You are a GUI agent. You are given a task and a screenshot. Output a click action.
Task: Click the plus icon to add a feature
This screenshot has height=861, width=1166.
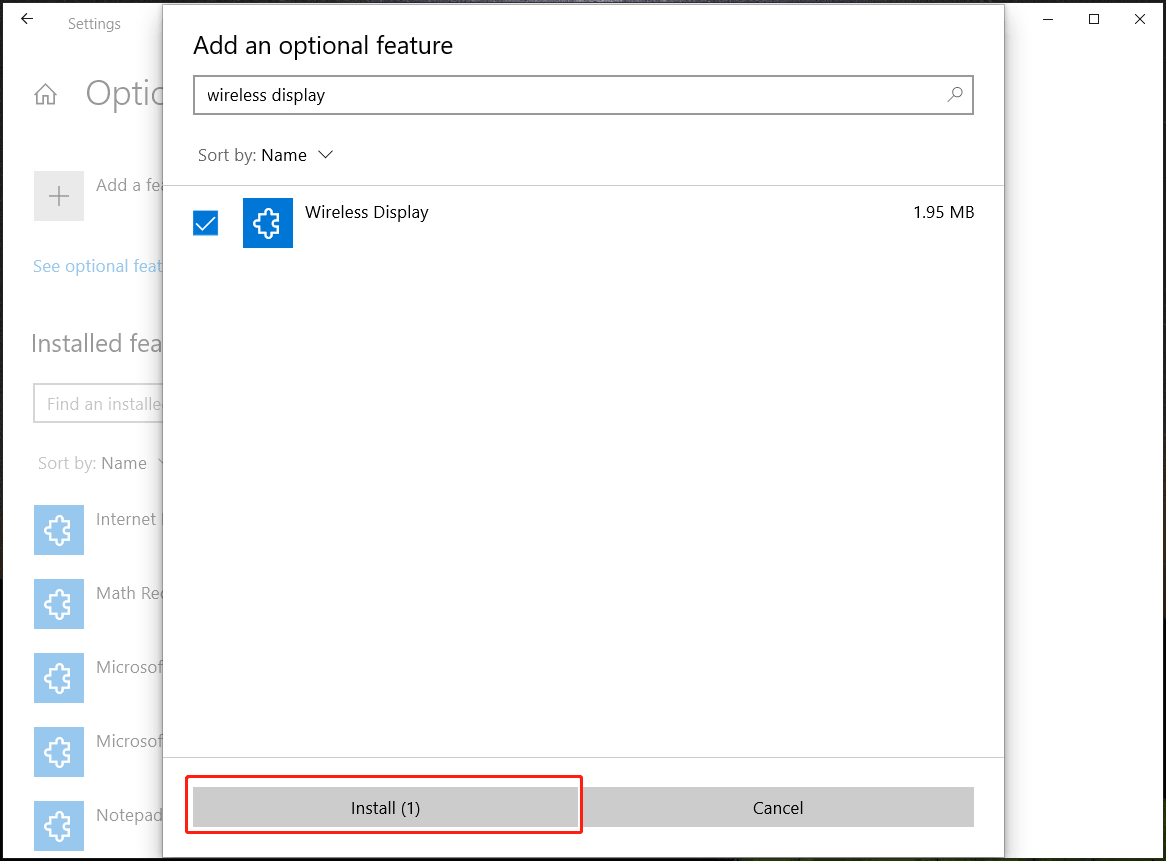tap(58, 196)
